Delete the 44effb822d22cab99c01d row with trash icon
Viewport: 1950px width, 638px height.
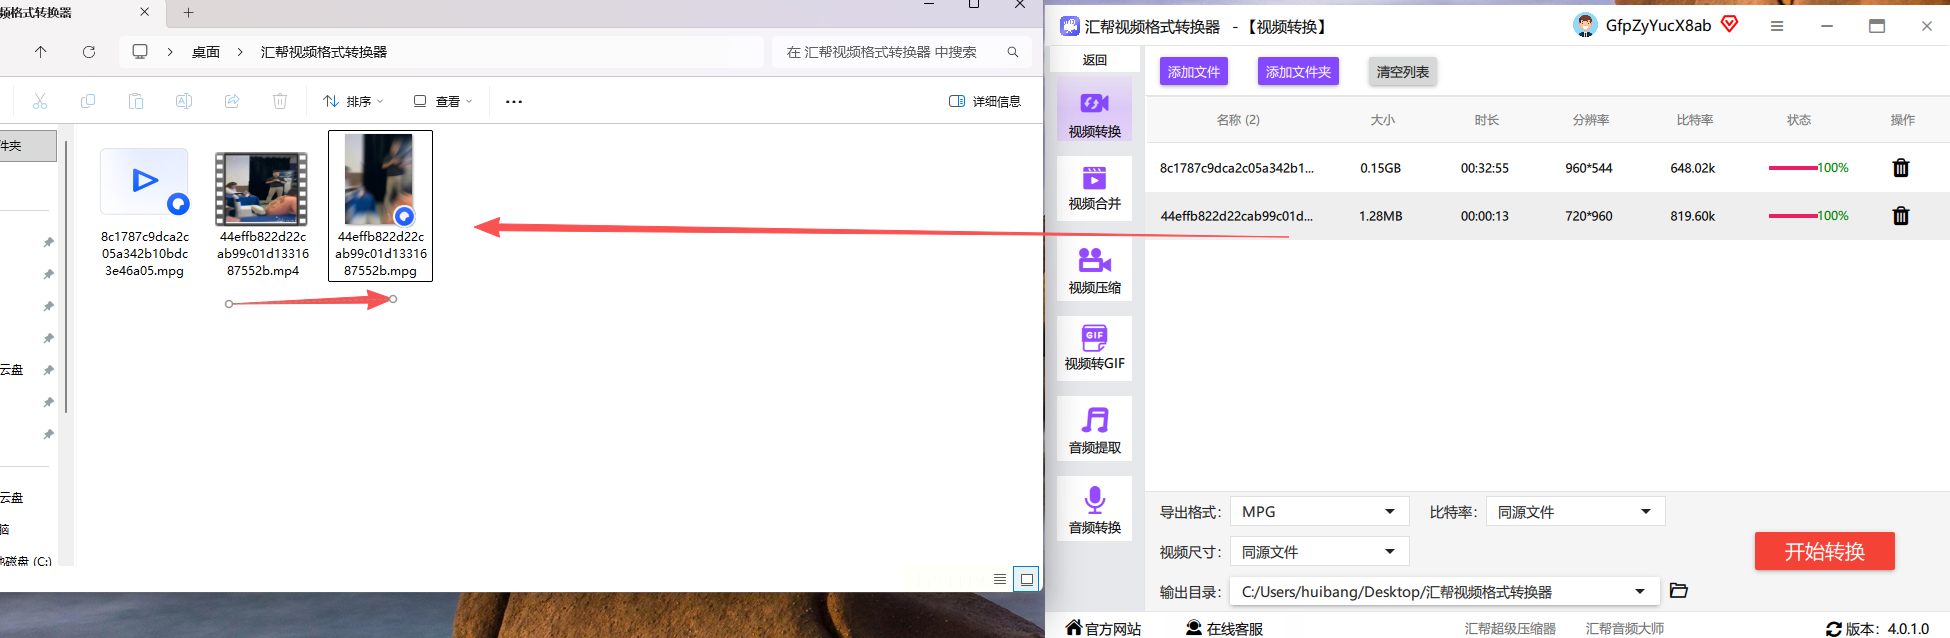[x=1901, y=216]
